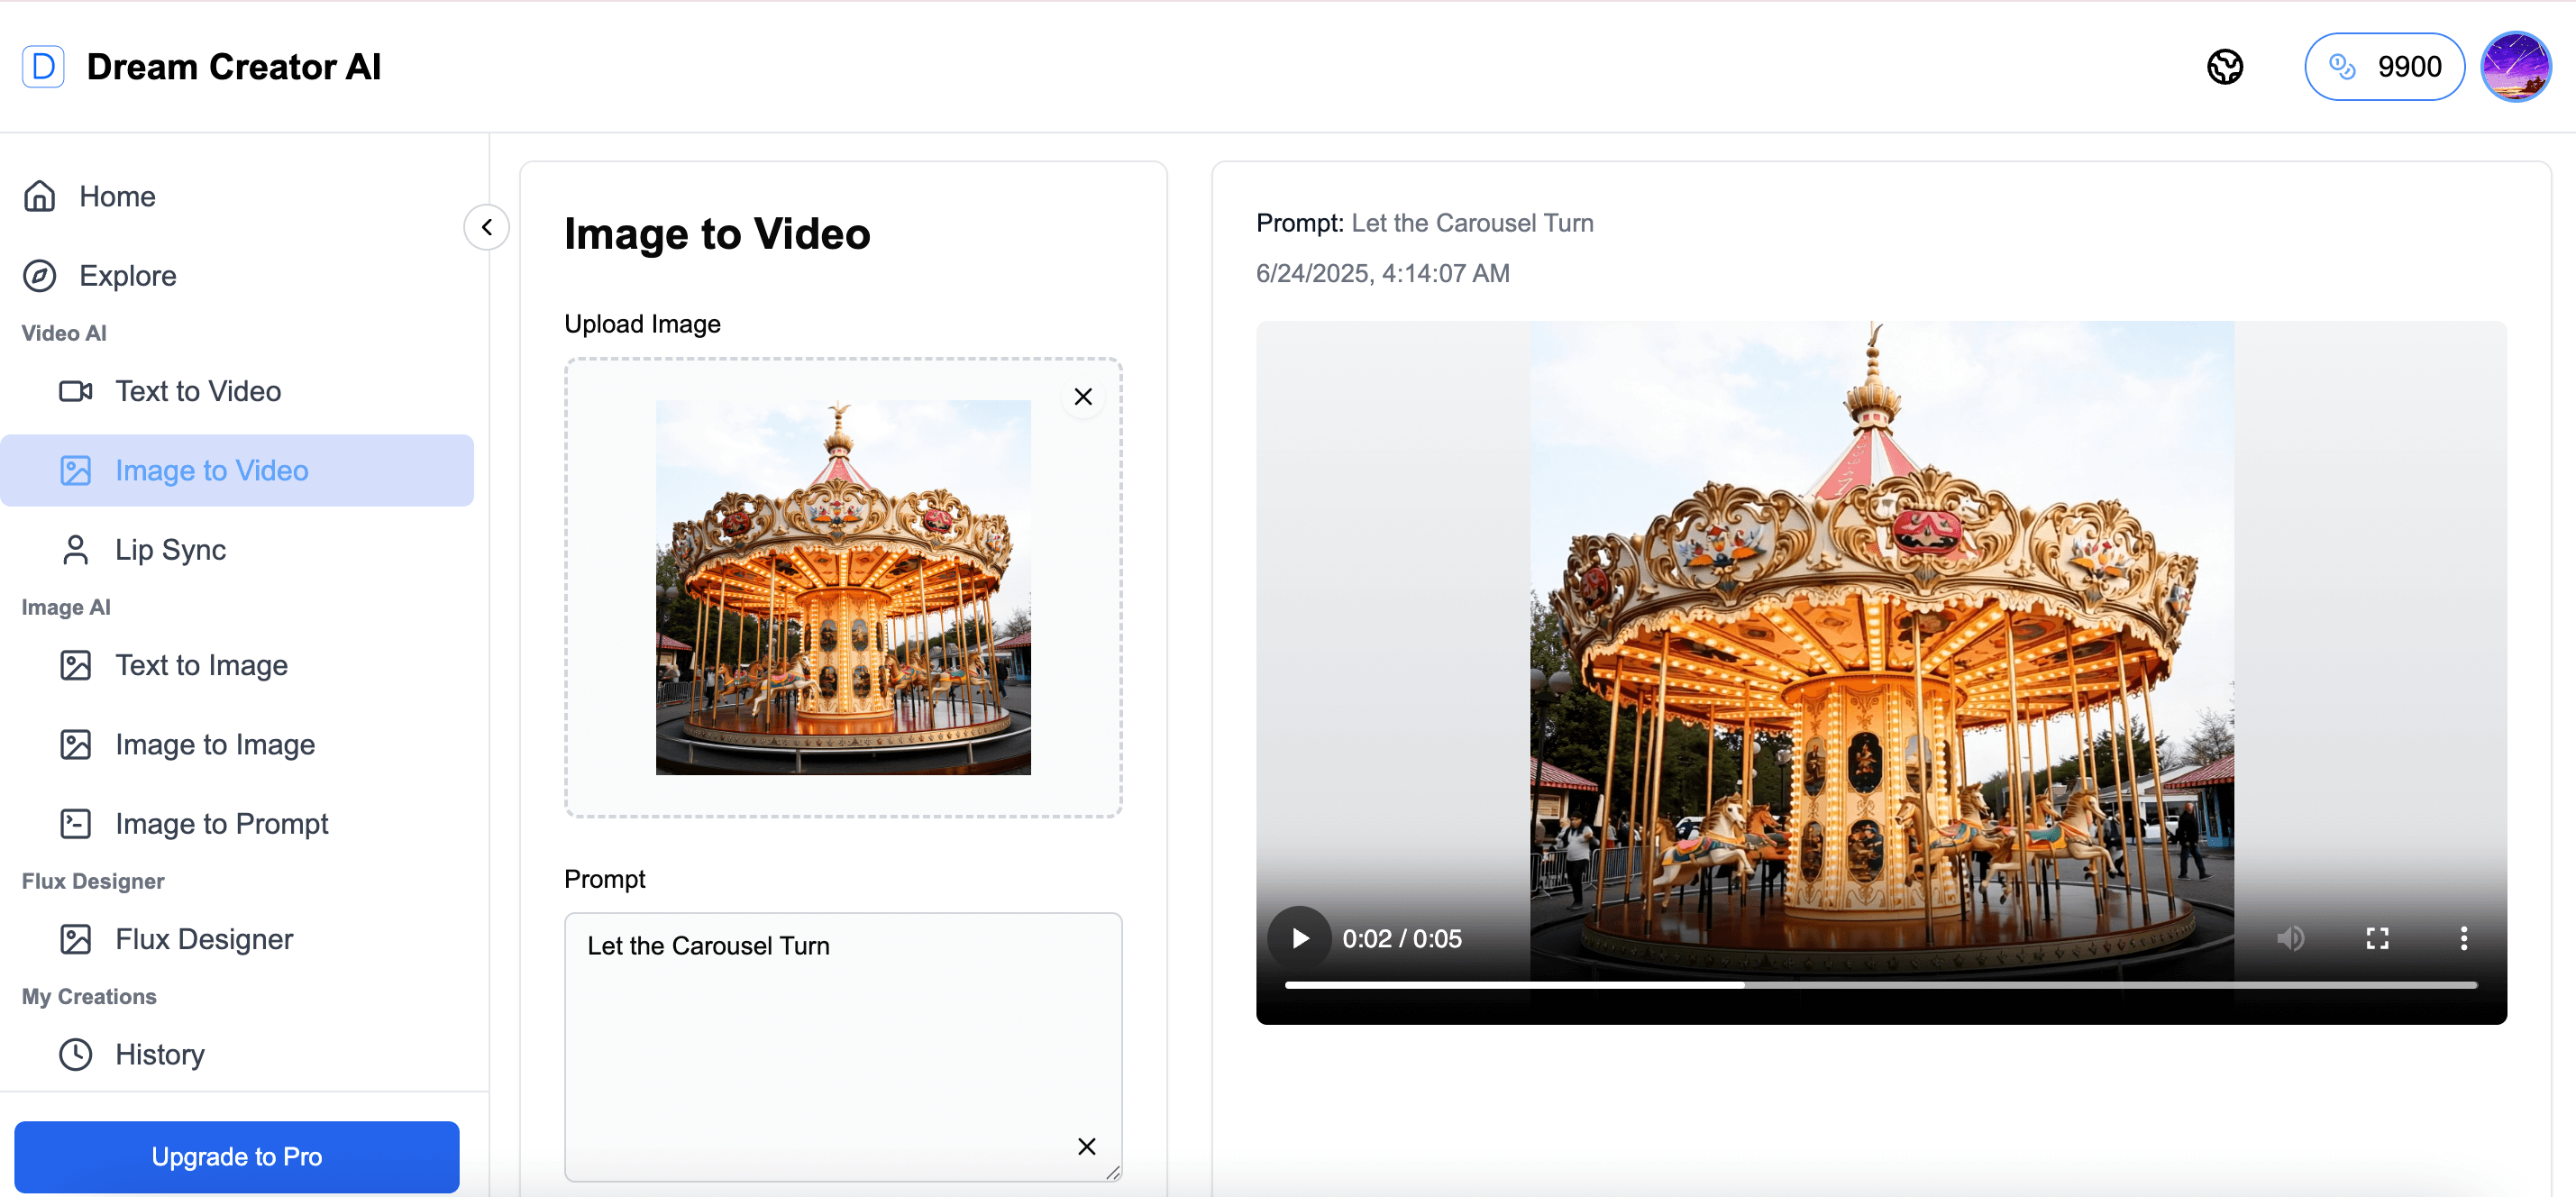Open the Image to Video tool
The width and height of the screenshot is (2576, 1197).
[211, 470]
